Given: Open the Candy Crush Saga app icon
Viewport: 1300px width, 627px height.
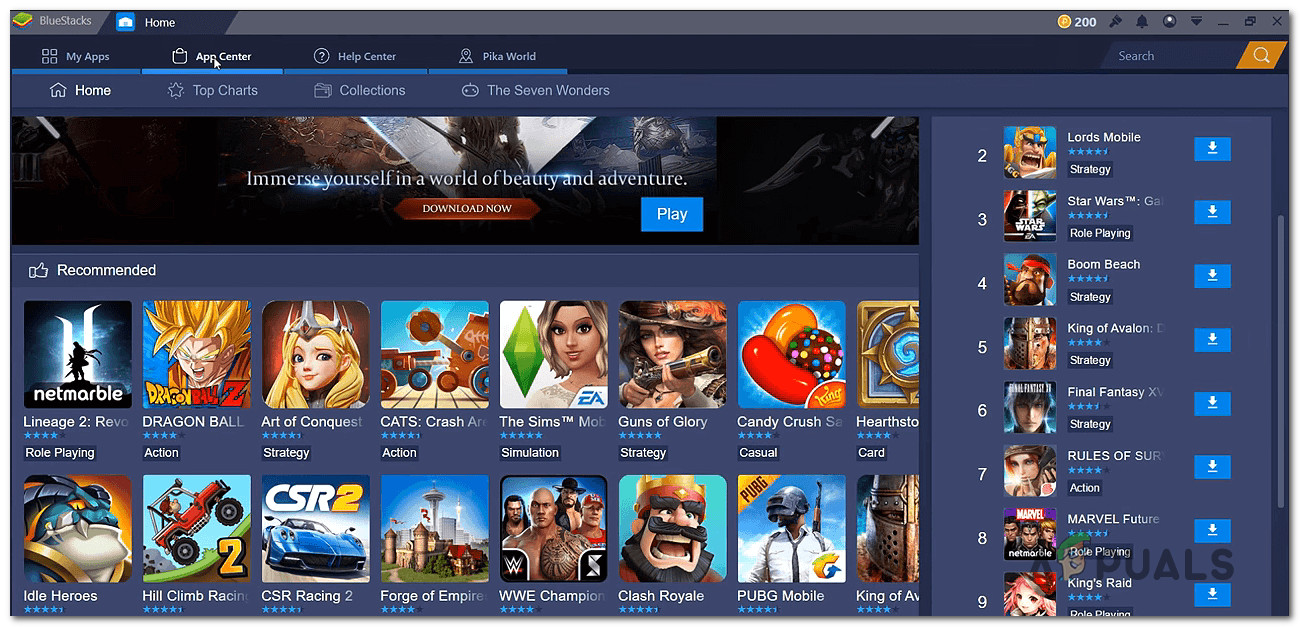Looking at the screenshot, I should (x=792, y=355).
